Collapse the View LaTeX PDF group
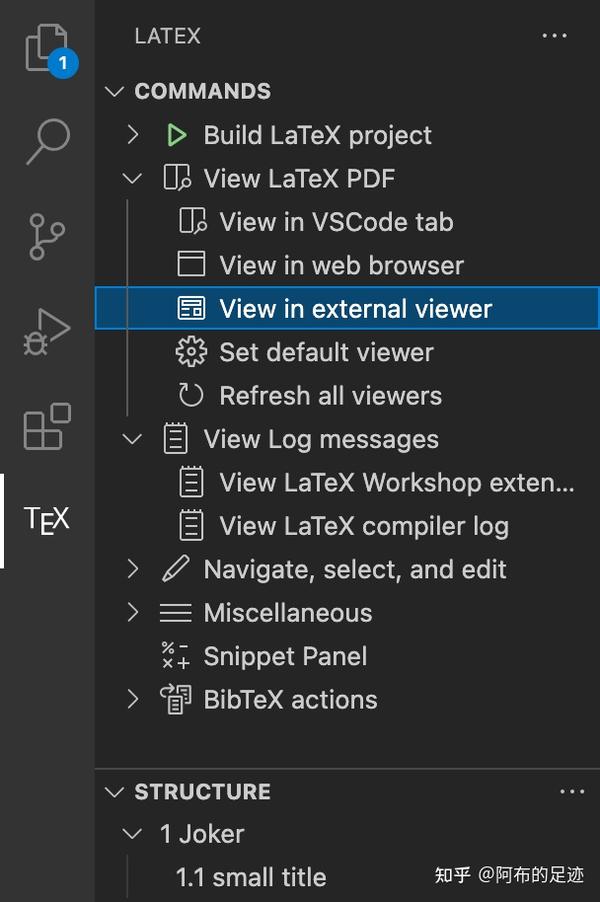 click(133, 179)
